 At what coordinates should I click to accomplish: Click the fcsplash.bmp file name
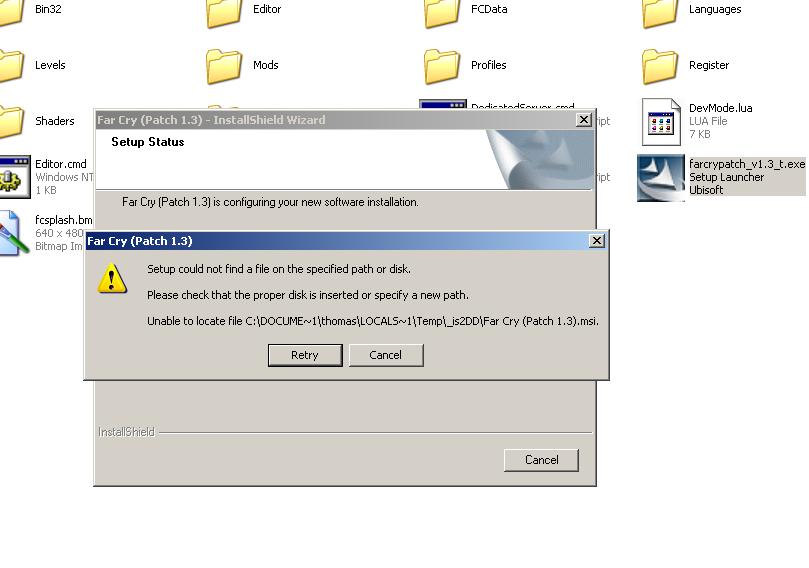coord(63,220)
